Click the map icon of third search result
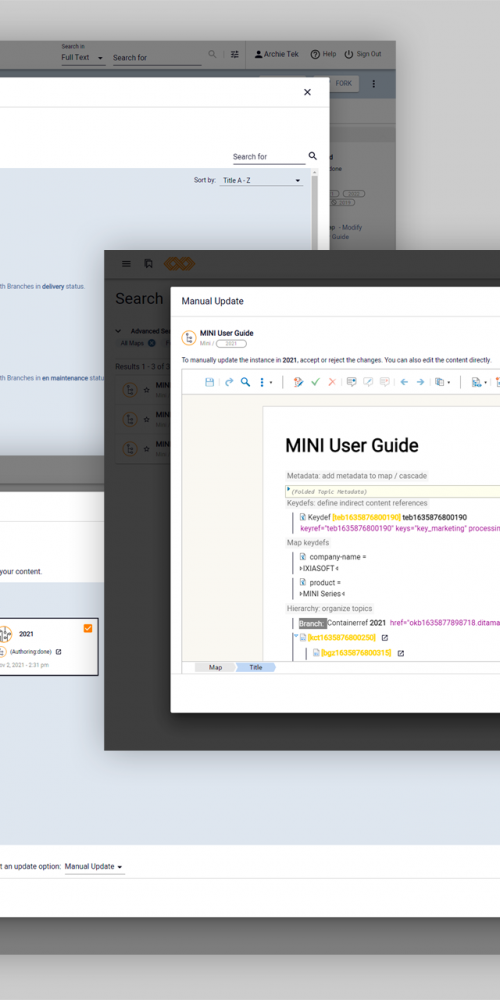Image resolution: width=500 pixels, height=1000 pixels. click(130, 449)
